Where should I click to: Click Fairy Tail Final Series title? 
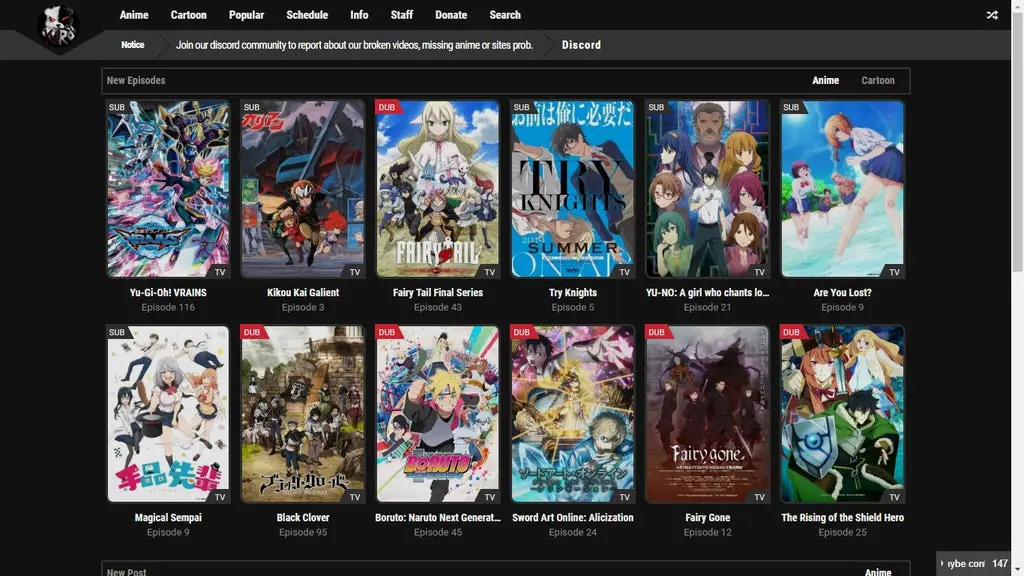[438, 293]
